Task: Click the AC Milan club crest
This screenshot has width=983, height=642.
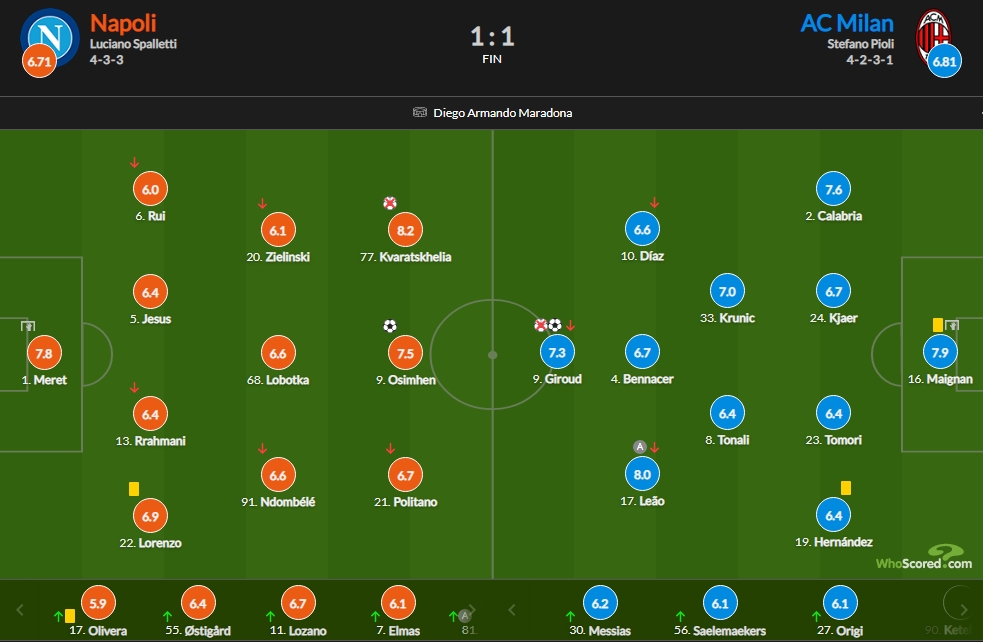Action: [x=933, y=36]
